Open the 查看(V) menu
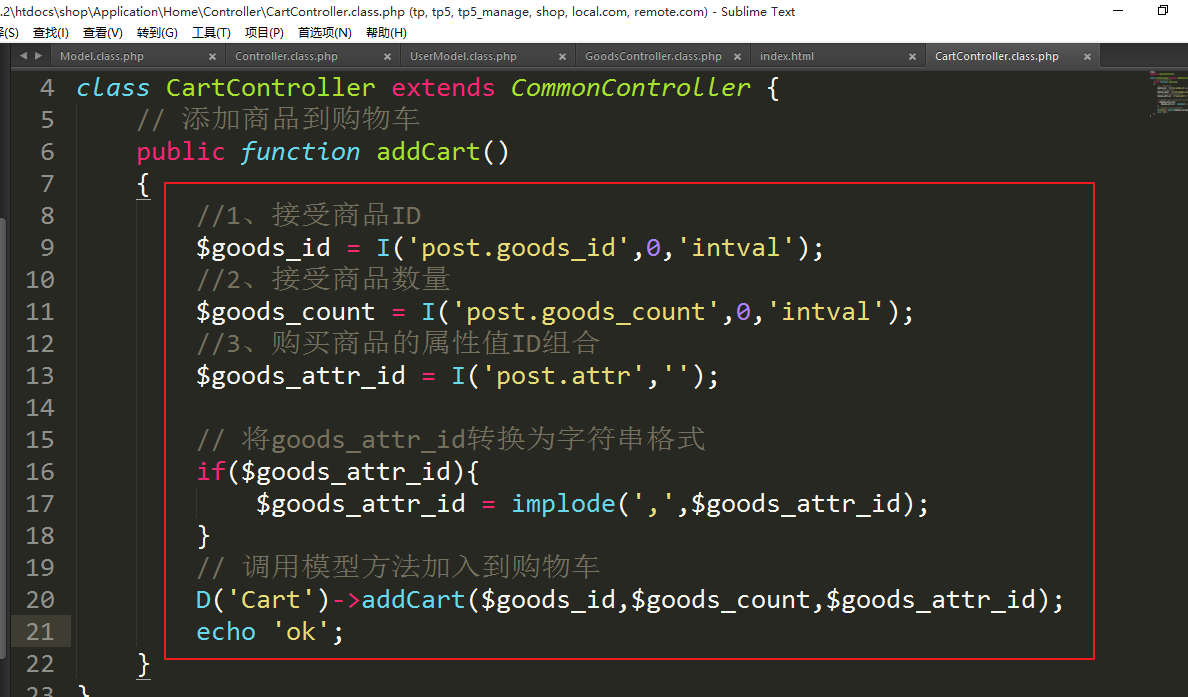This screenshot has height=697, width=1188. [103, 33]
